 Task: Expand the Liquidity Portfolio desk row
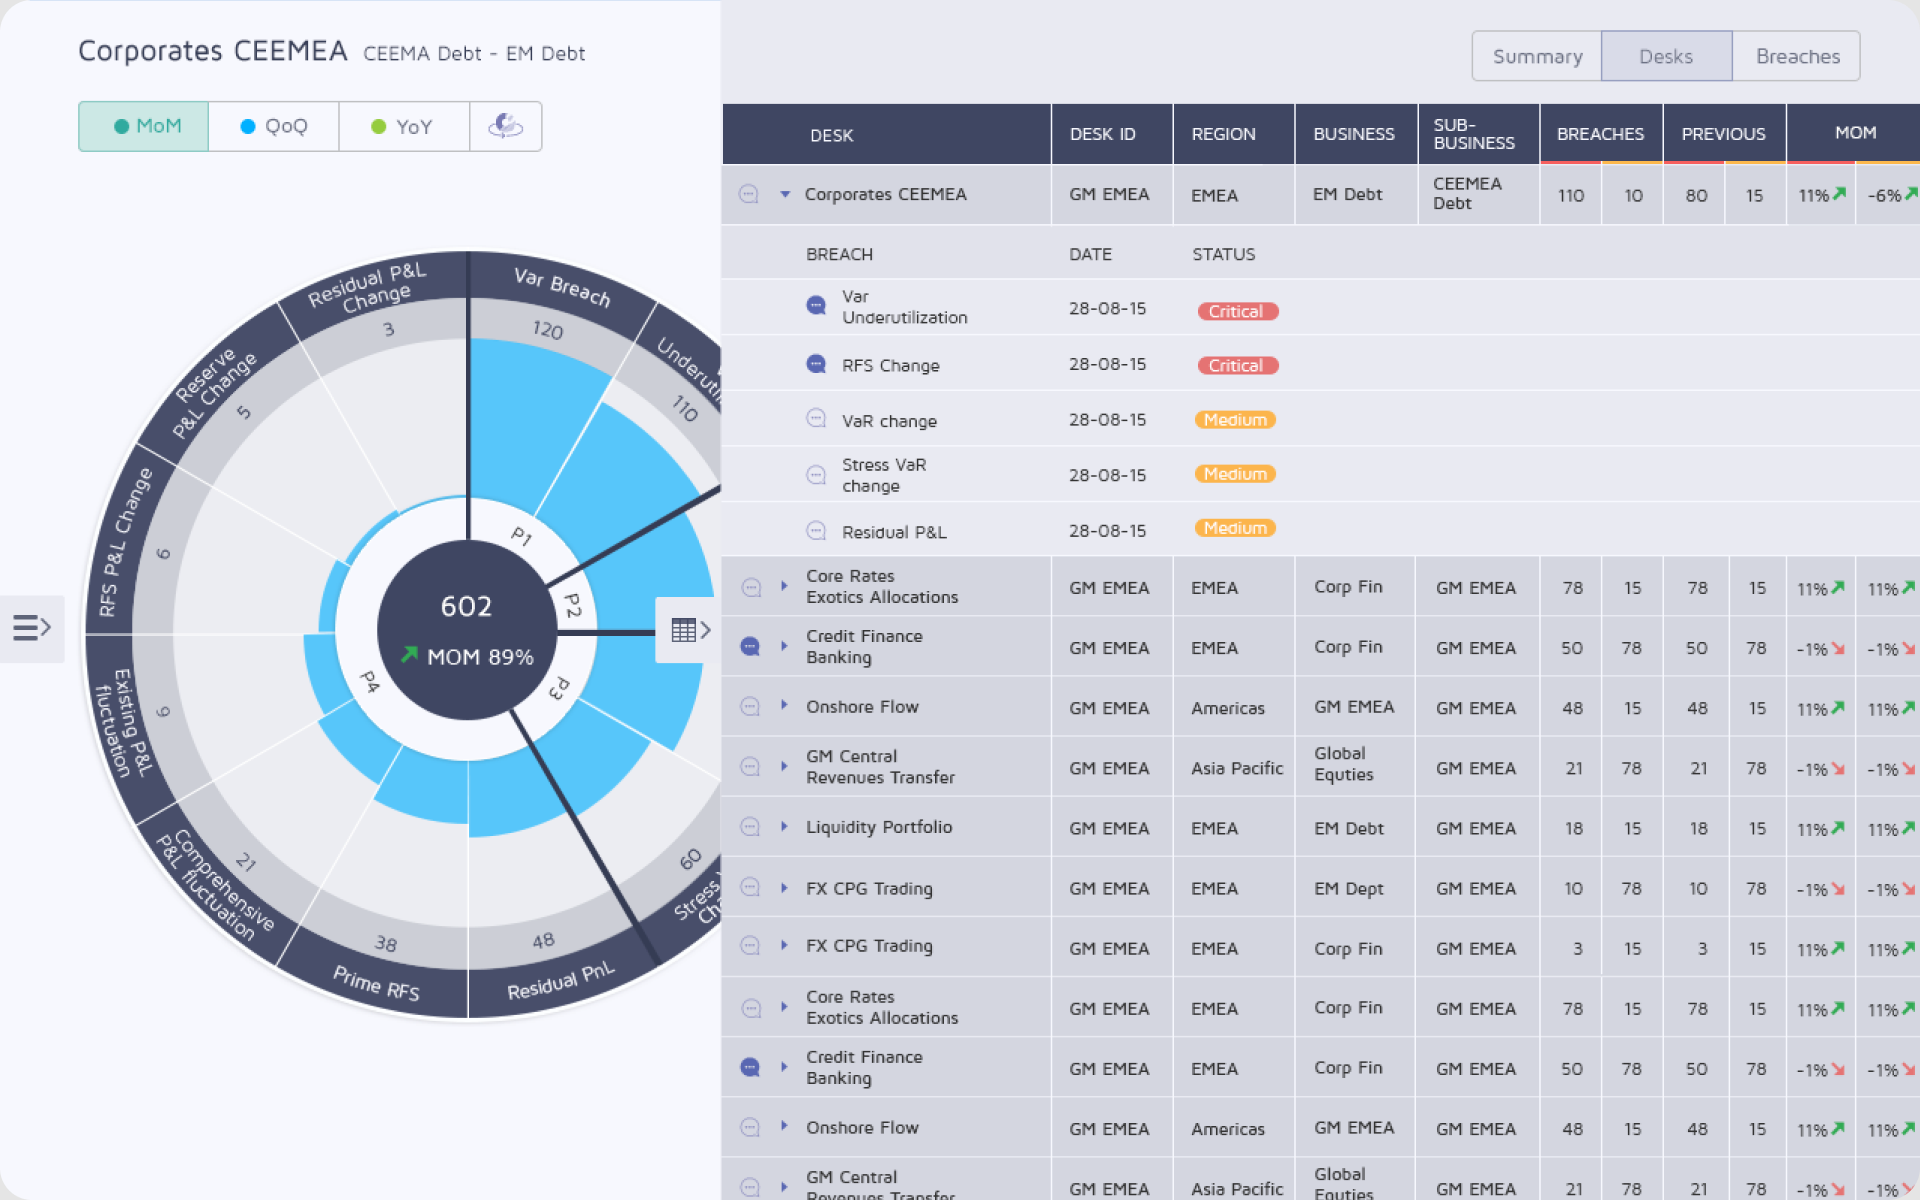pyautogui.click(x=784, y=826)
